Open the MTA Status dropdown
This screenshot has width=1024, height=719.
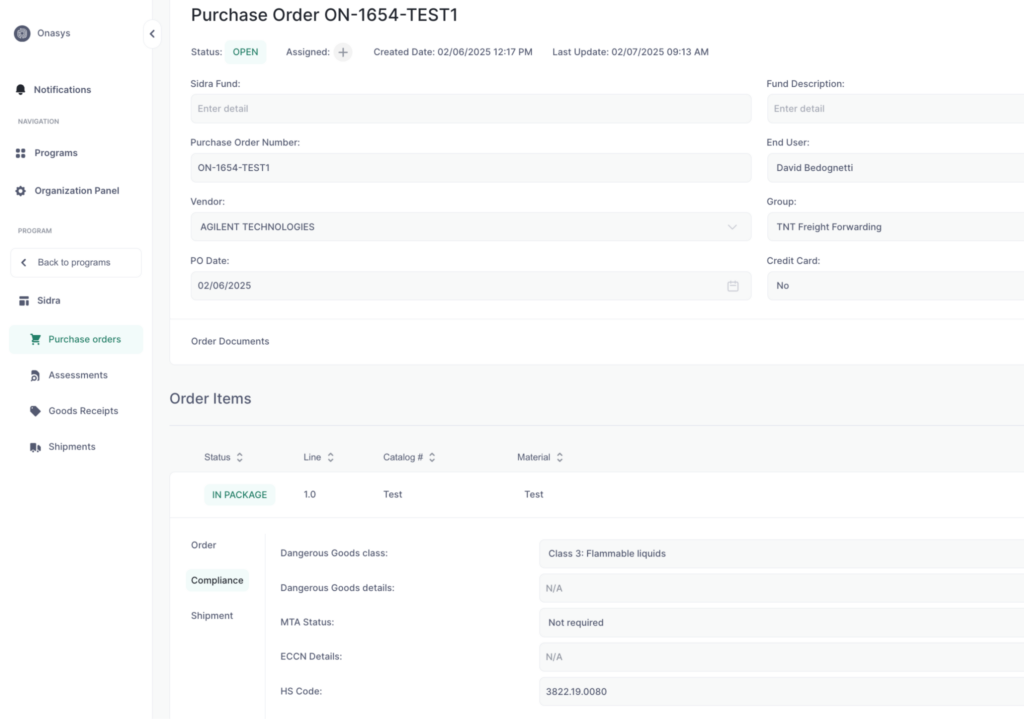(781, 622)
